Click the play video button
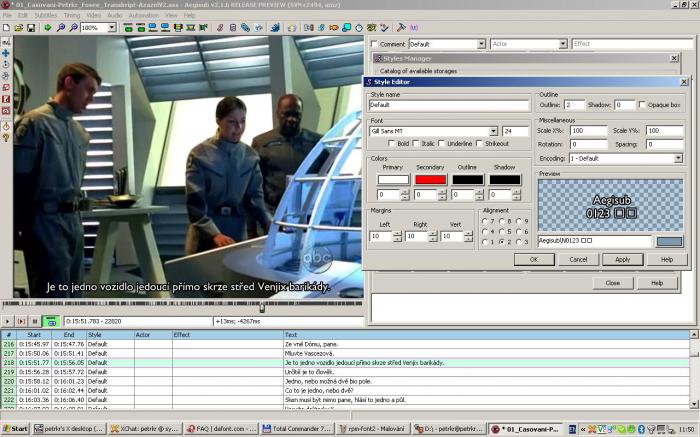This screenshot has height=437, width=700. click(x=7, y=321)
